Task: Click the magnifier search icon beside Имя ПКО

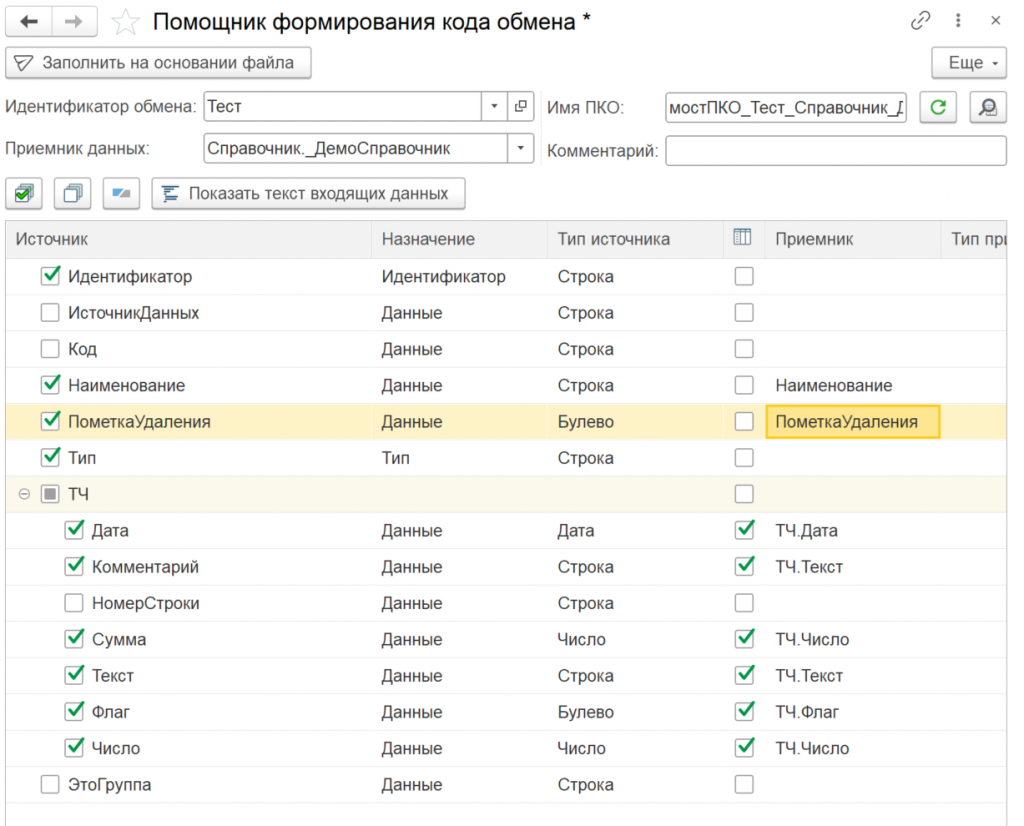Action: point(987,107)
